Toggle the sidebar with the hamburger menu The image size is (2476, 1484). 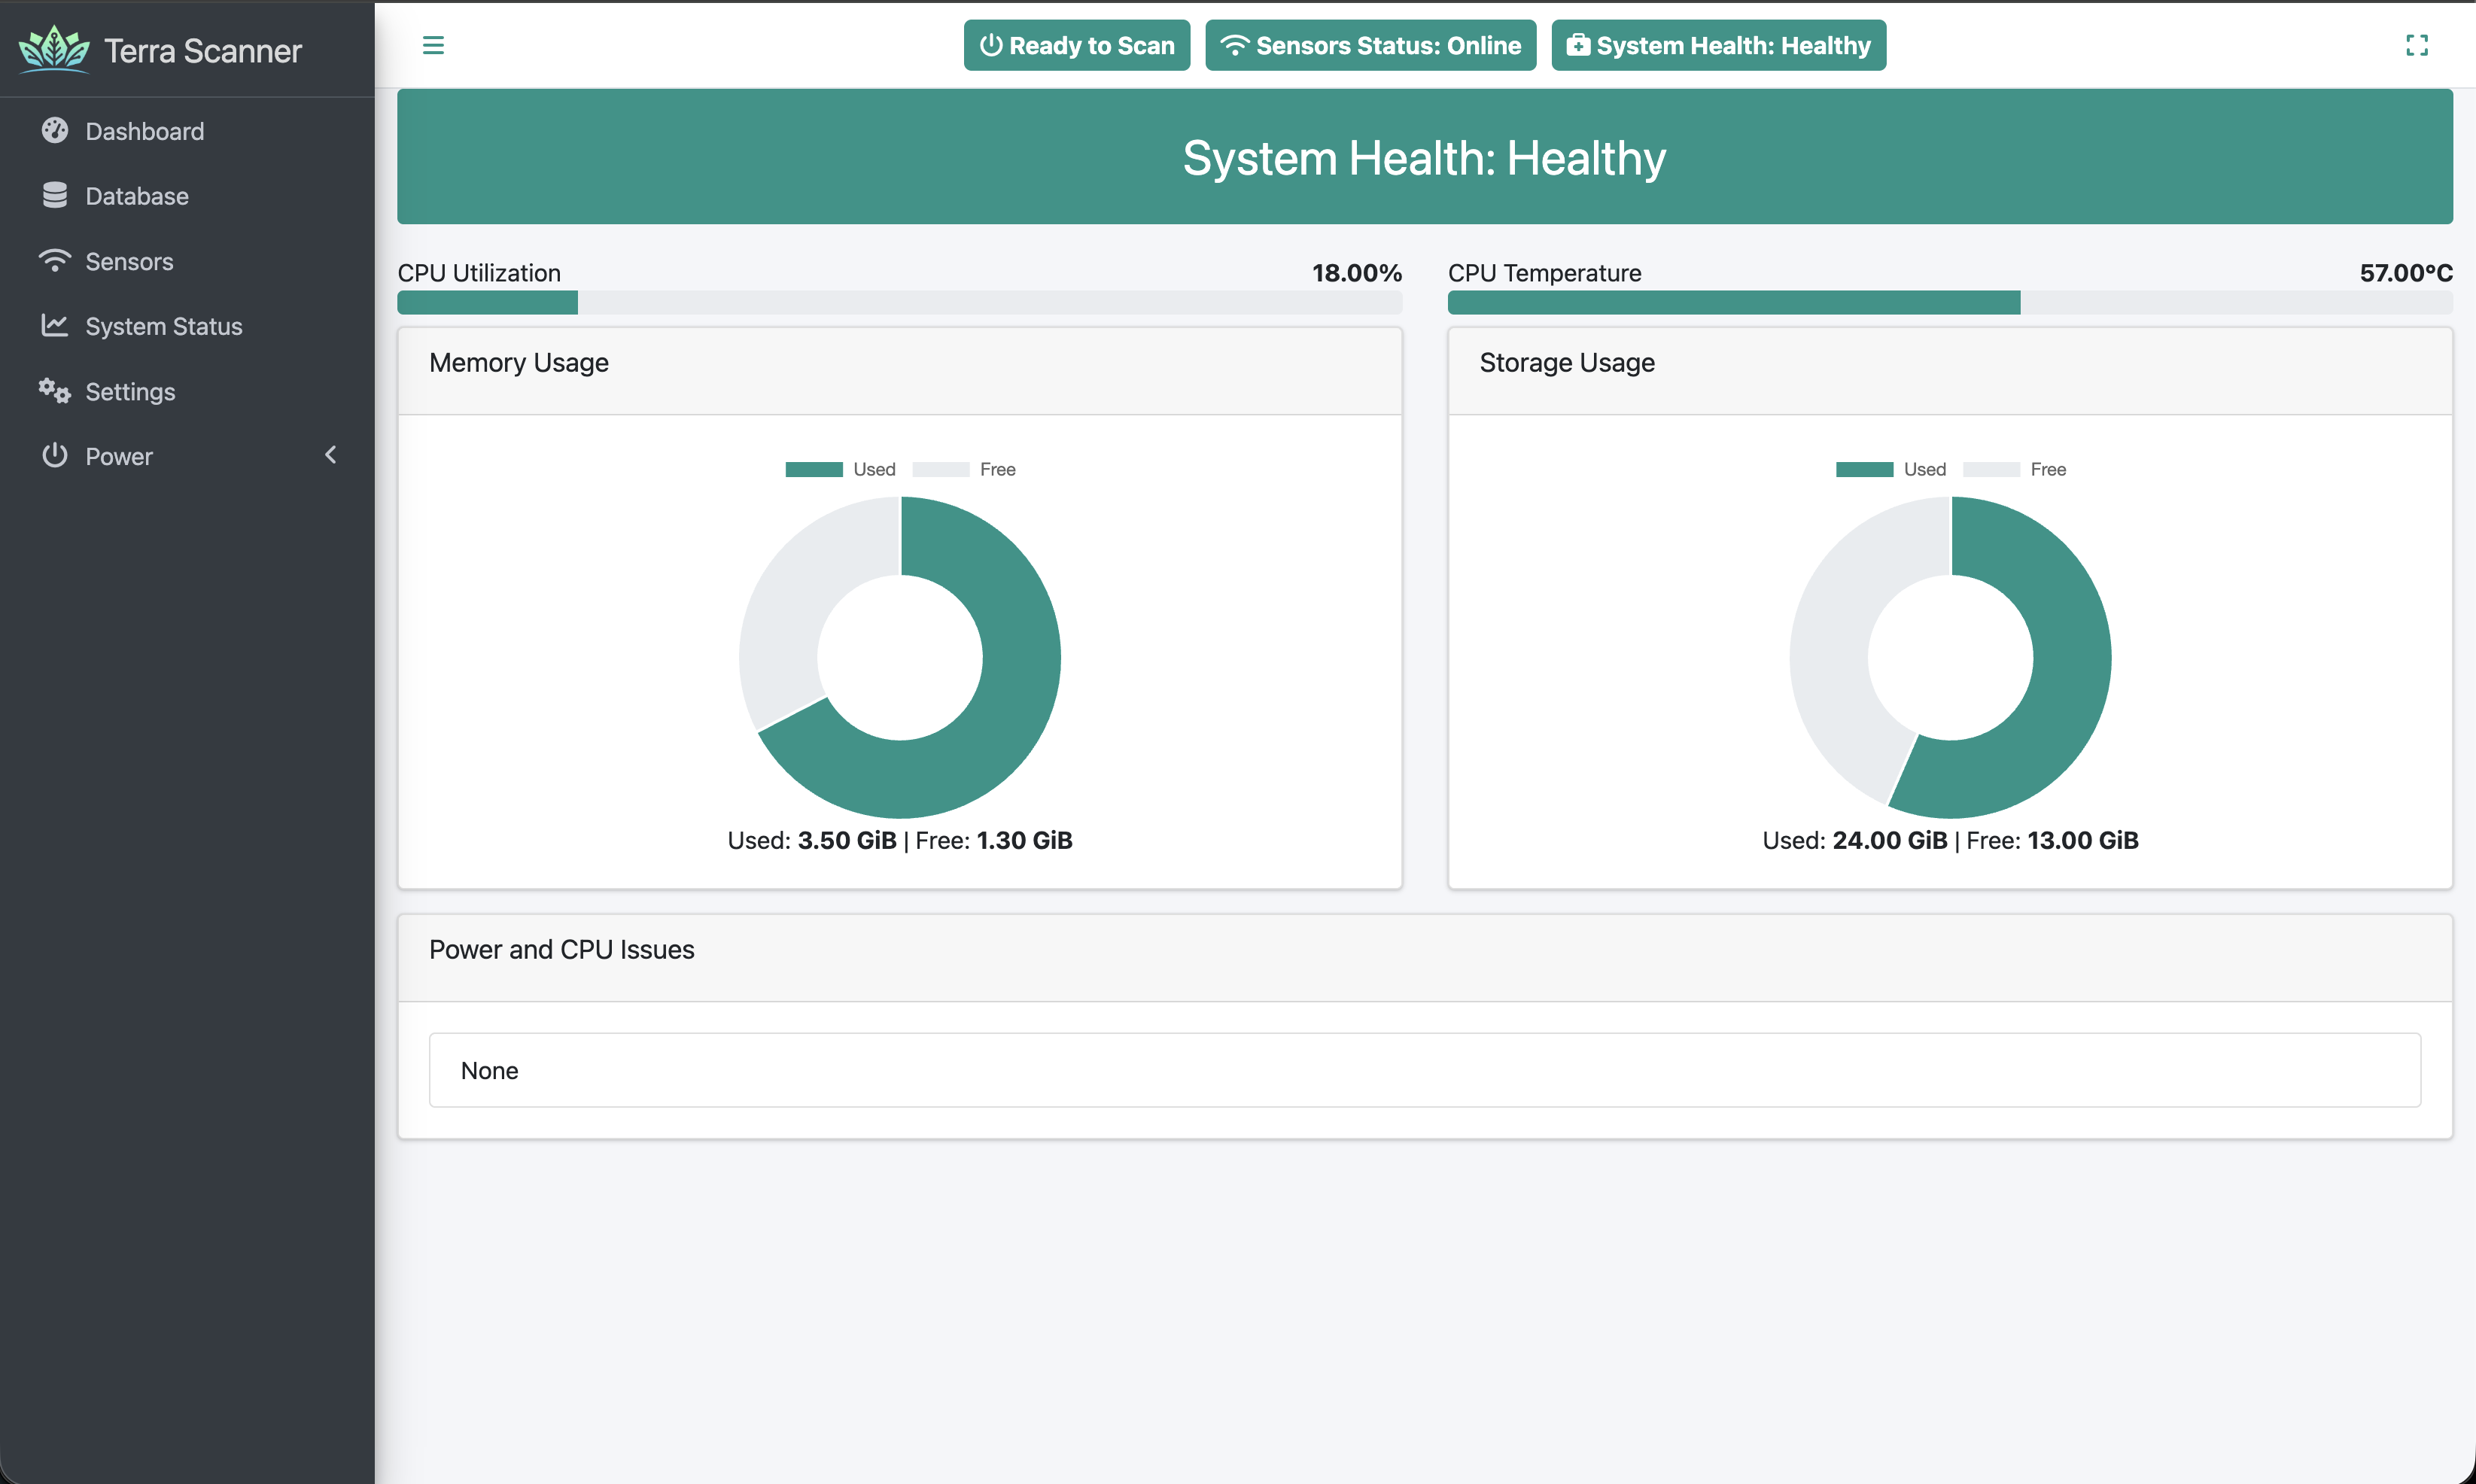pos(434,45)
